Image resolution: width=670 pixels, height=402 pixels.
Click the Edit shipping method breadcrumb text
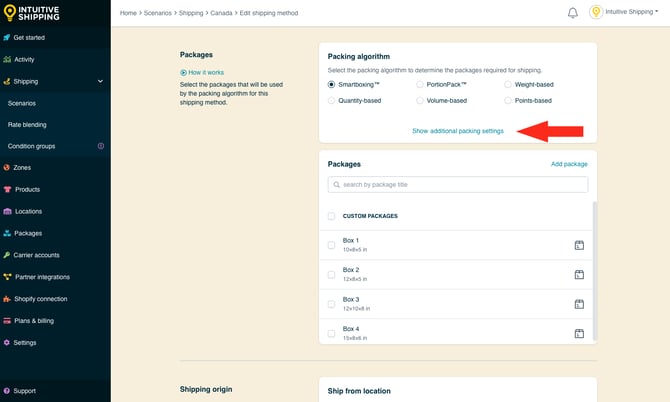click(269, 13)
